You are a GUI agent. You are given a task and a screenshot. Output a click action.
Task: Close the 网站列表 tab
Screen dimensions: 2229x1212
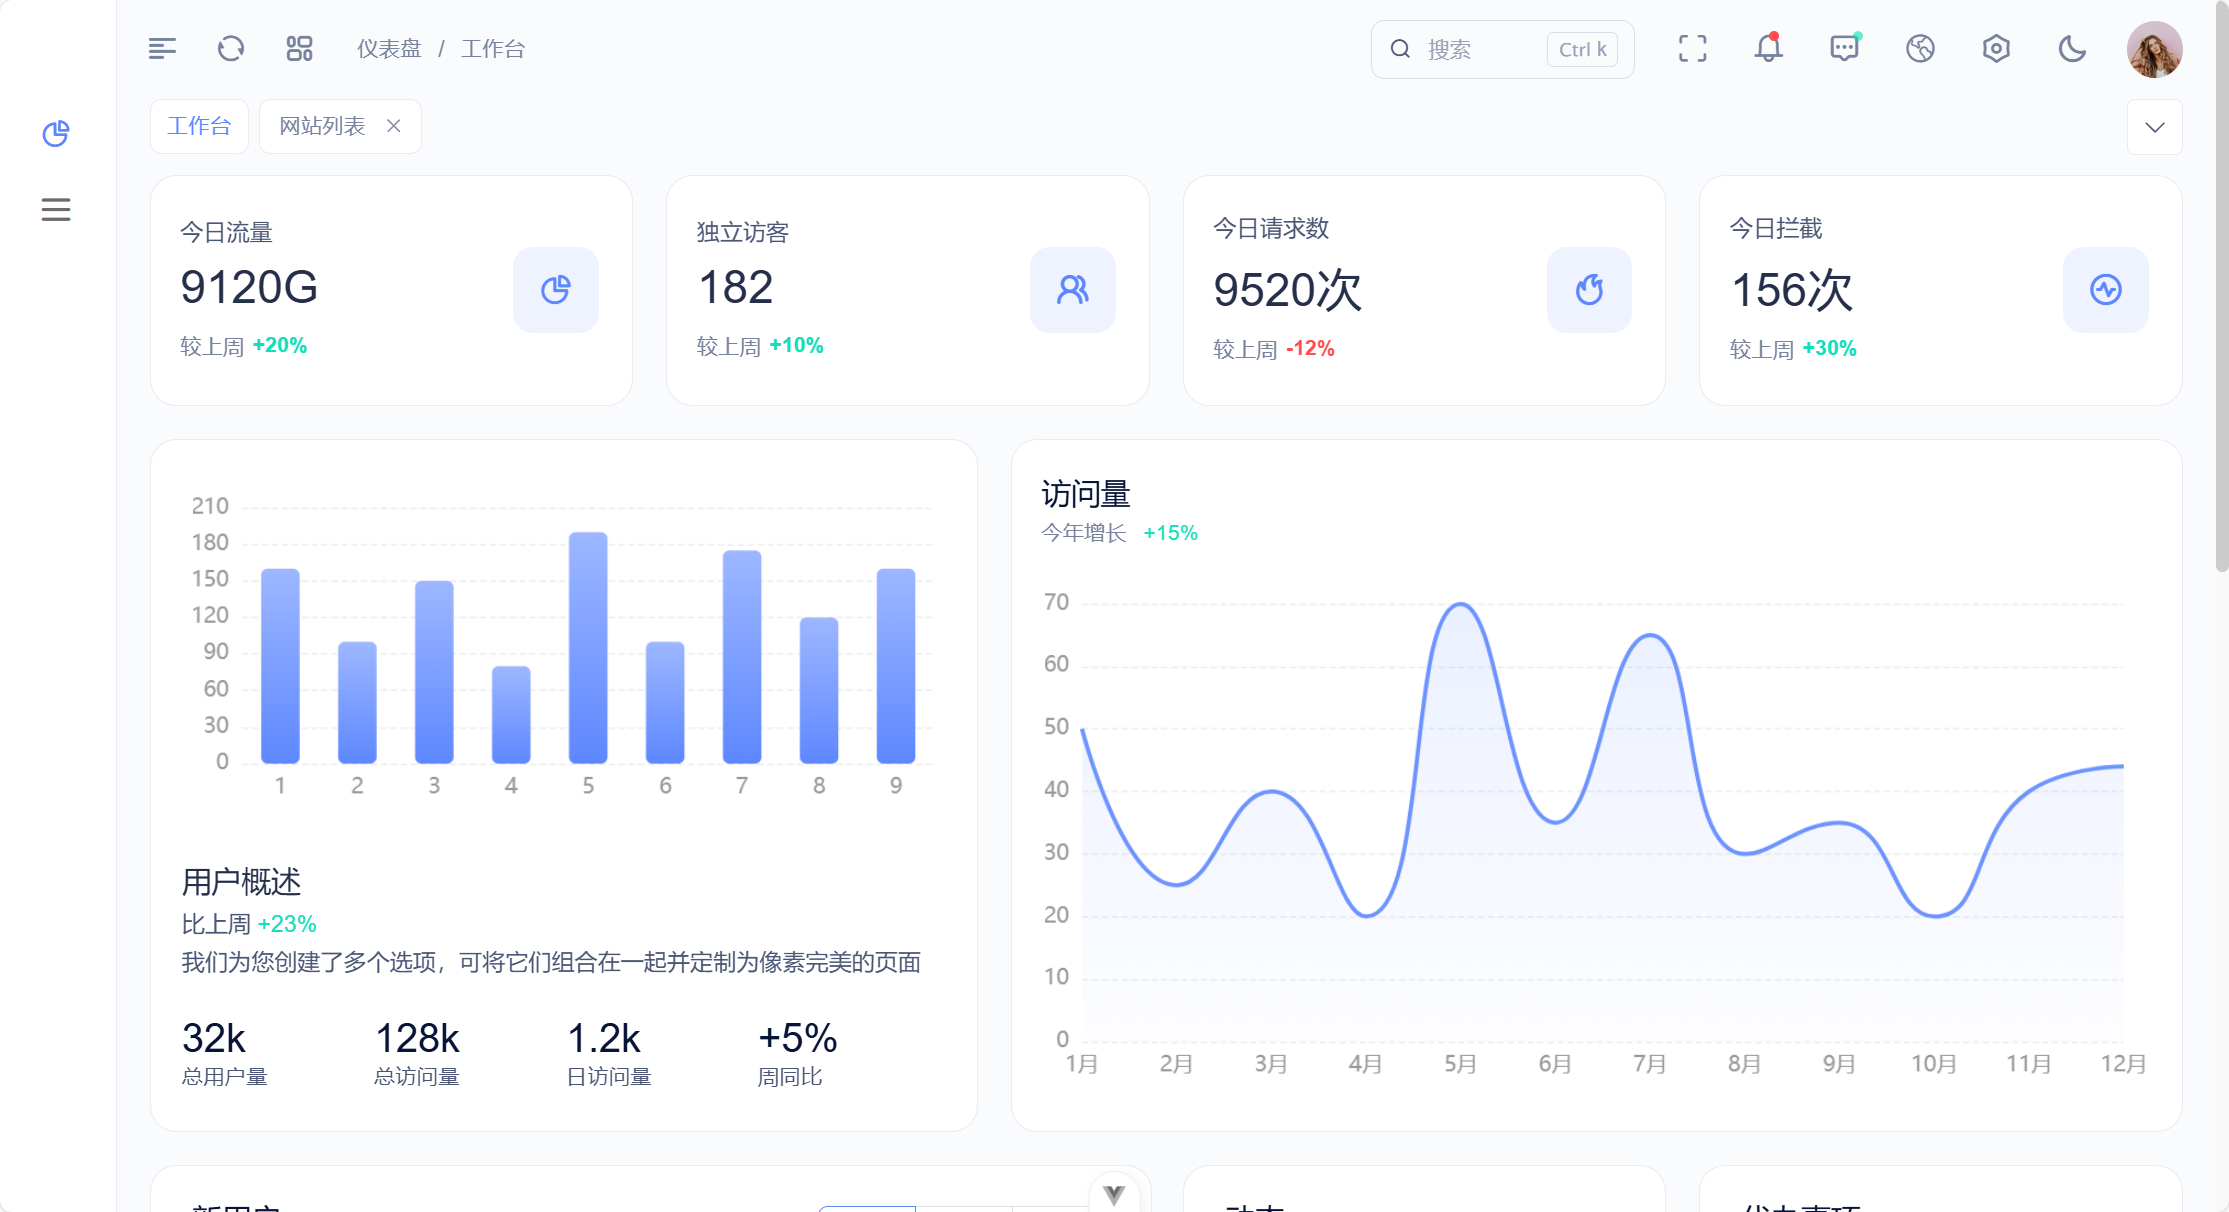click(394, 126)
